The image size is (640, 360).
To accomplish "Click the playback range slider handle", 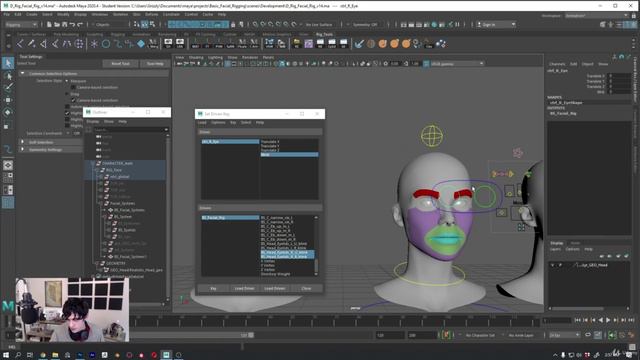I will 251,335.
